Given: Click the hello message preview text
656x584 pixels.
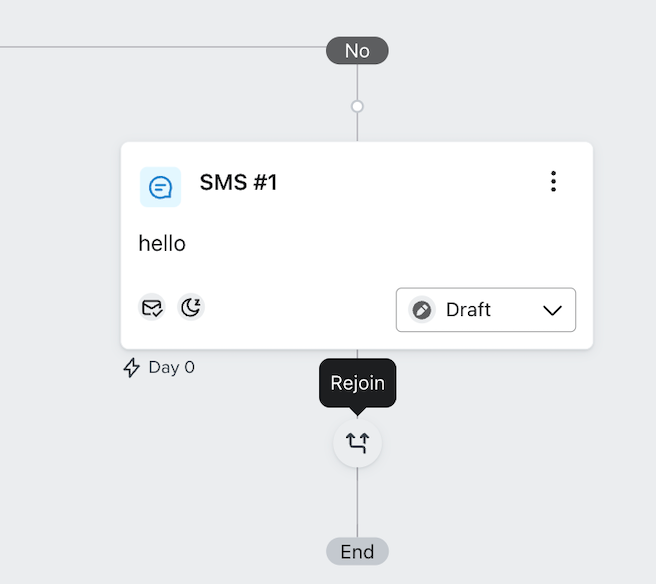Looking at the screenshot, I should [162, 243].
